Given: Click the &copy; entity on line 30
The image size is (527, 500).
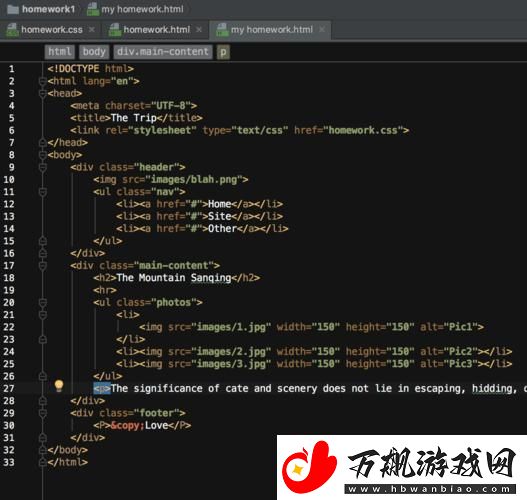Looking at the screenshot, I should pos(127,425).
